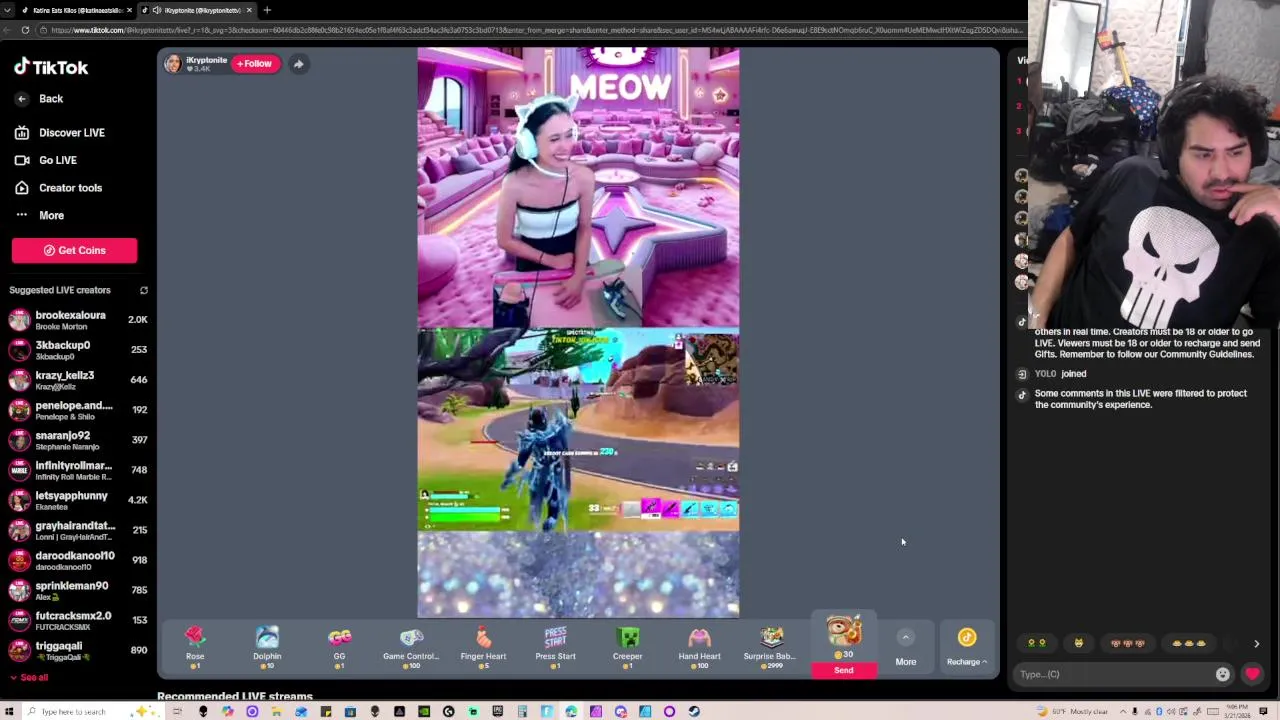This screenshot has width=1280, height=720.
Task: Open the emoji picker in chat
Action: pos(1222,674)
